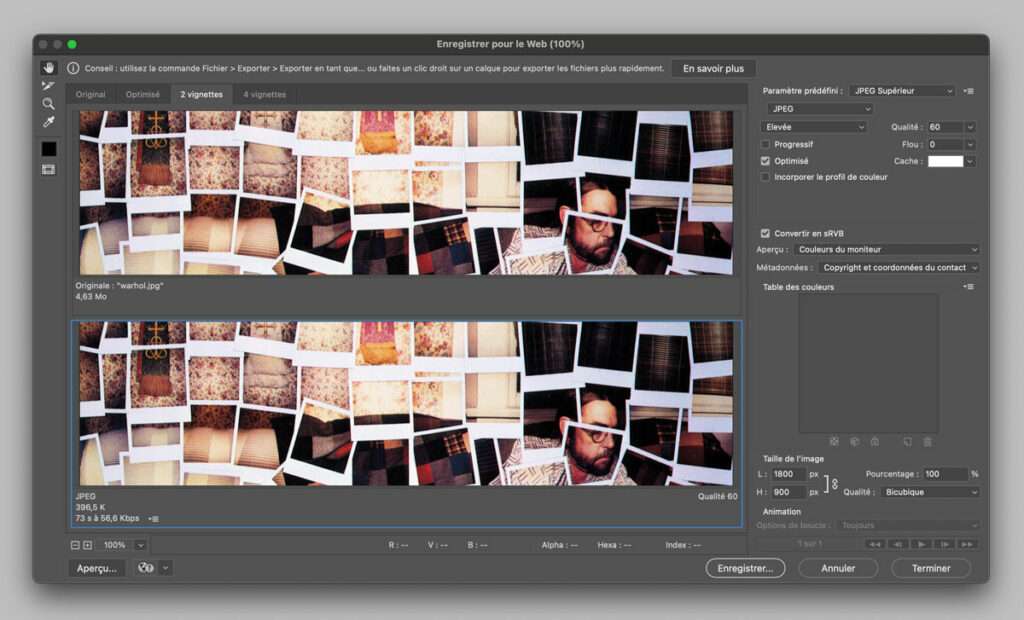This screenshot has width=1024, height=620.
Task: Open the Paramètre prédéfini JPEG Supérieur dropdown
Action: pyautogui.click(x=903, y=91)
